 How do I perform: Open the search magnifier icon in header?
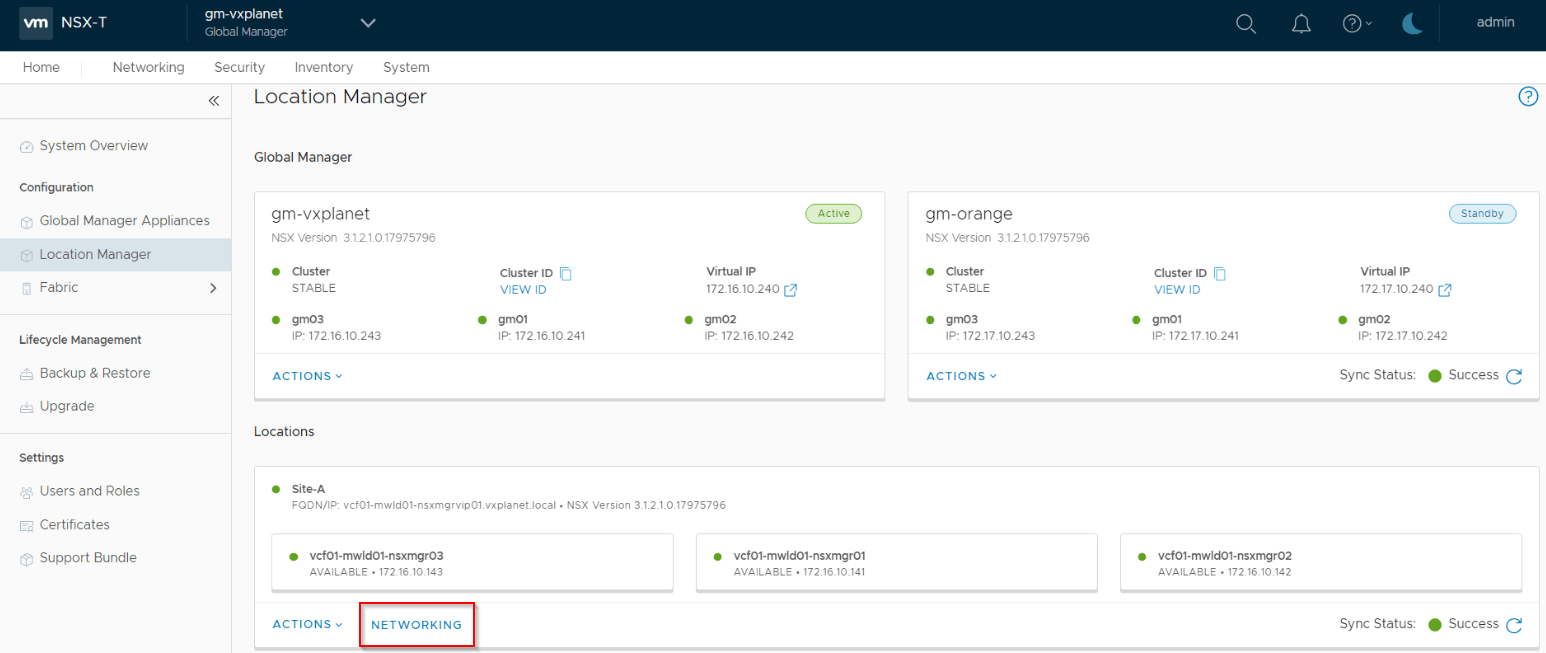pyautogui.click(x=1246, y=24)
